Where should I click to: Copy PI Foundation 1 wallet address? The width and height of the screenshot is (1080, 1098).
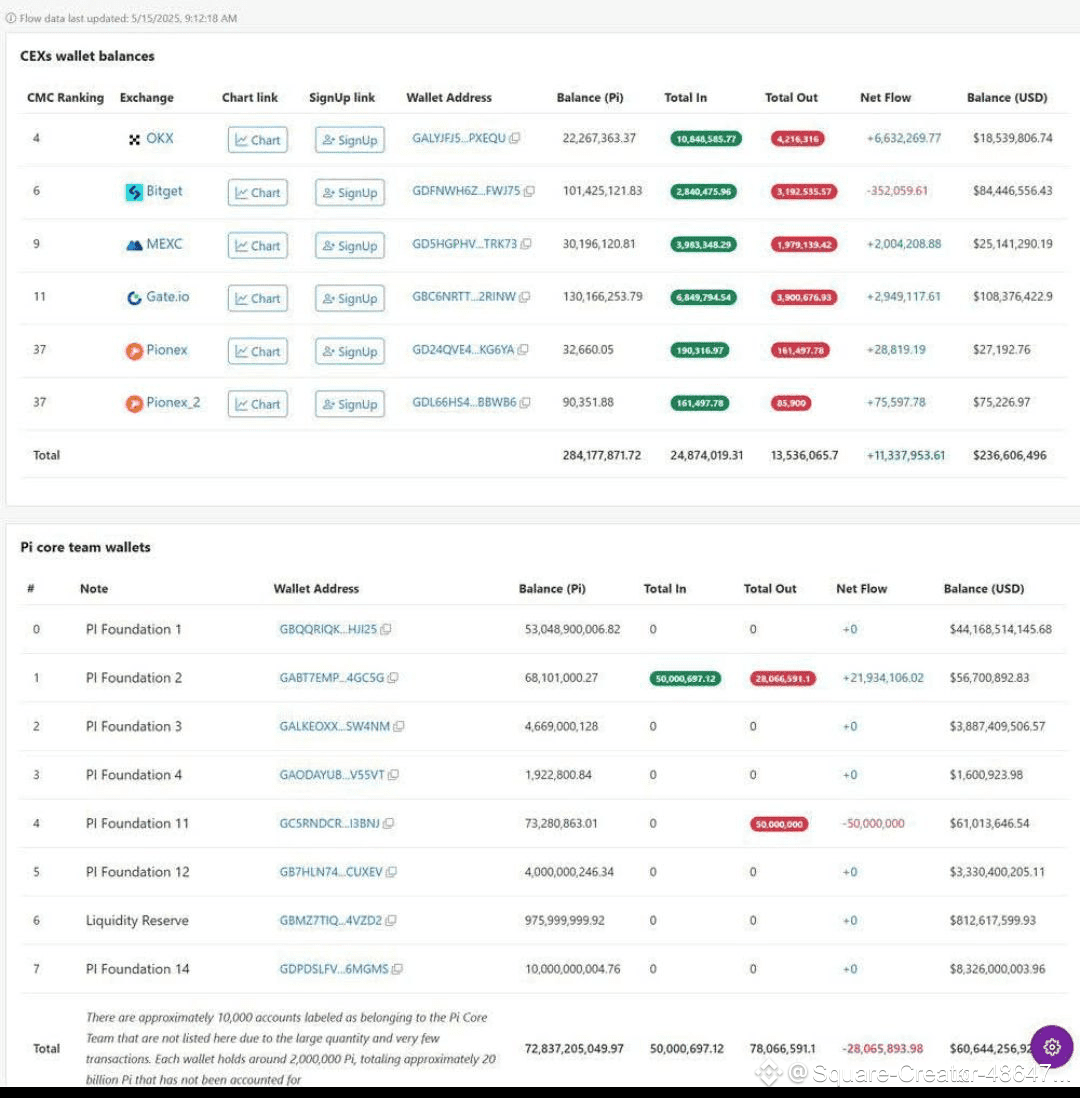click(x=386, y=629)
